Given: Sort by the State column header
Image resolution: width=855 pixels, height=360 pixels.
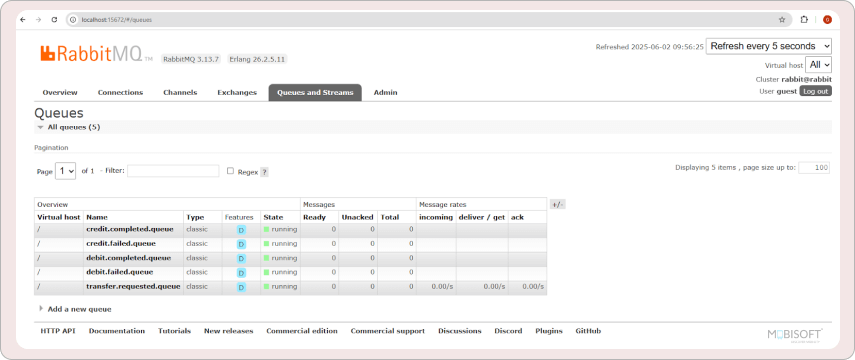Looking at the screenshot, I should pos(273,217).
